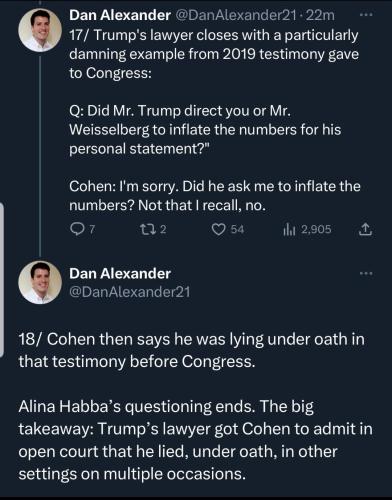Visit @DanAlexander21 handle under tweet 18 name
Image resolution: width=392 pixels, height=500 pixels.
click(130, 292)
